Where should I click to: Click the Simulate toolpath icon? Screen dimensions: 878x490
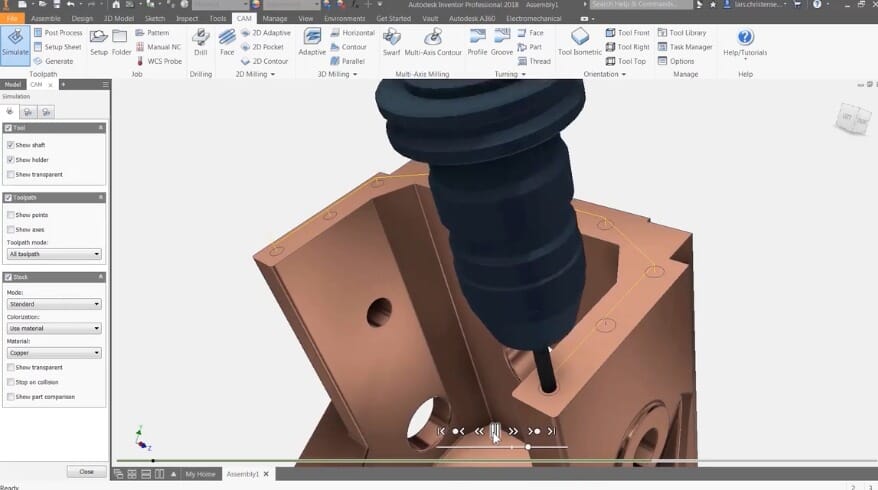pos(15,44)
